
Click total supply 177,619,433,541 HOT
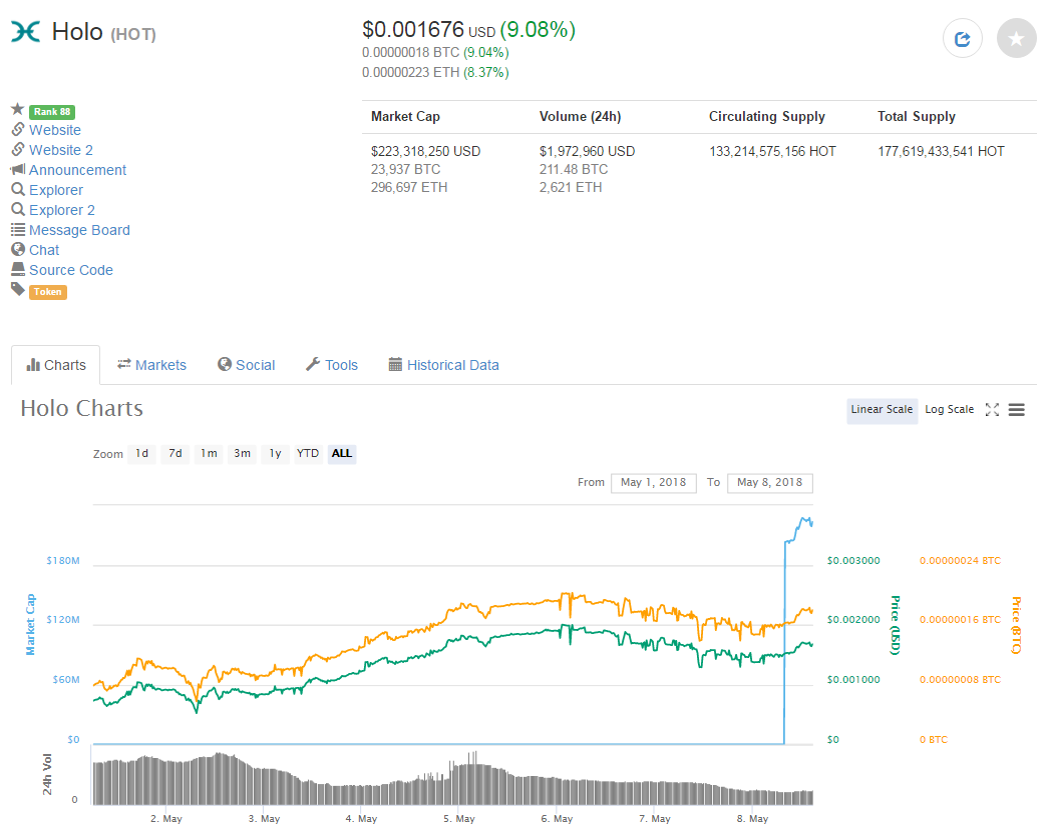pyautogui.click(x=942, y=151)
